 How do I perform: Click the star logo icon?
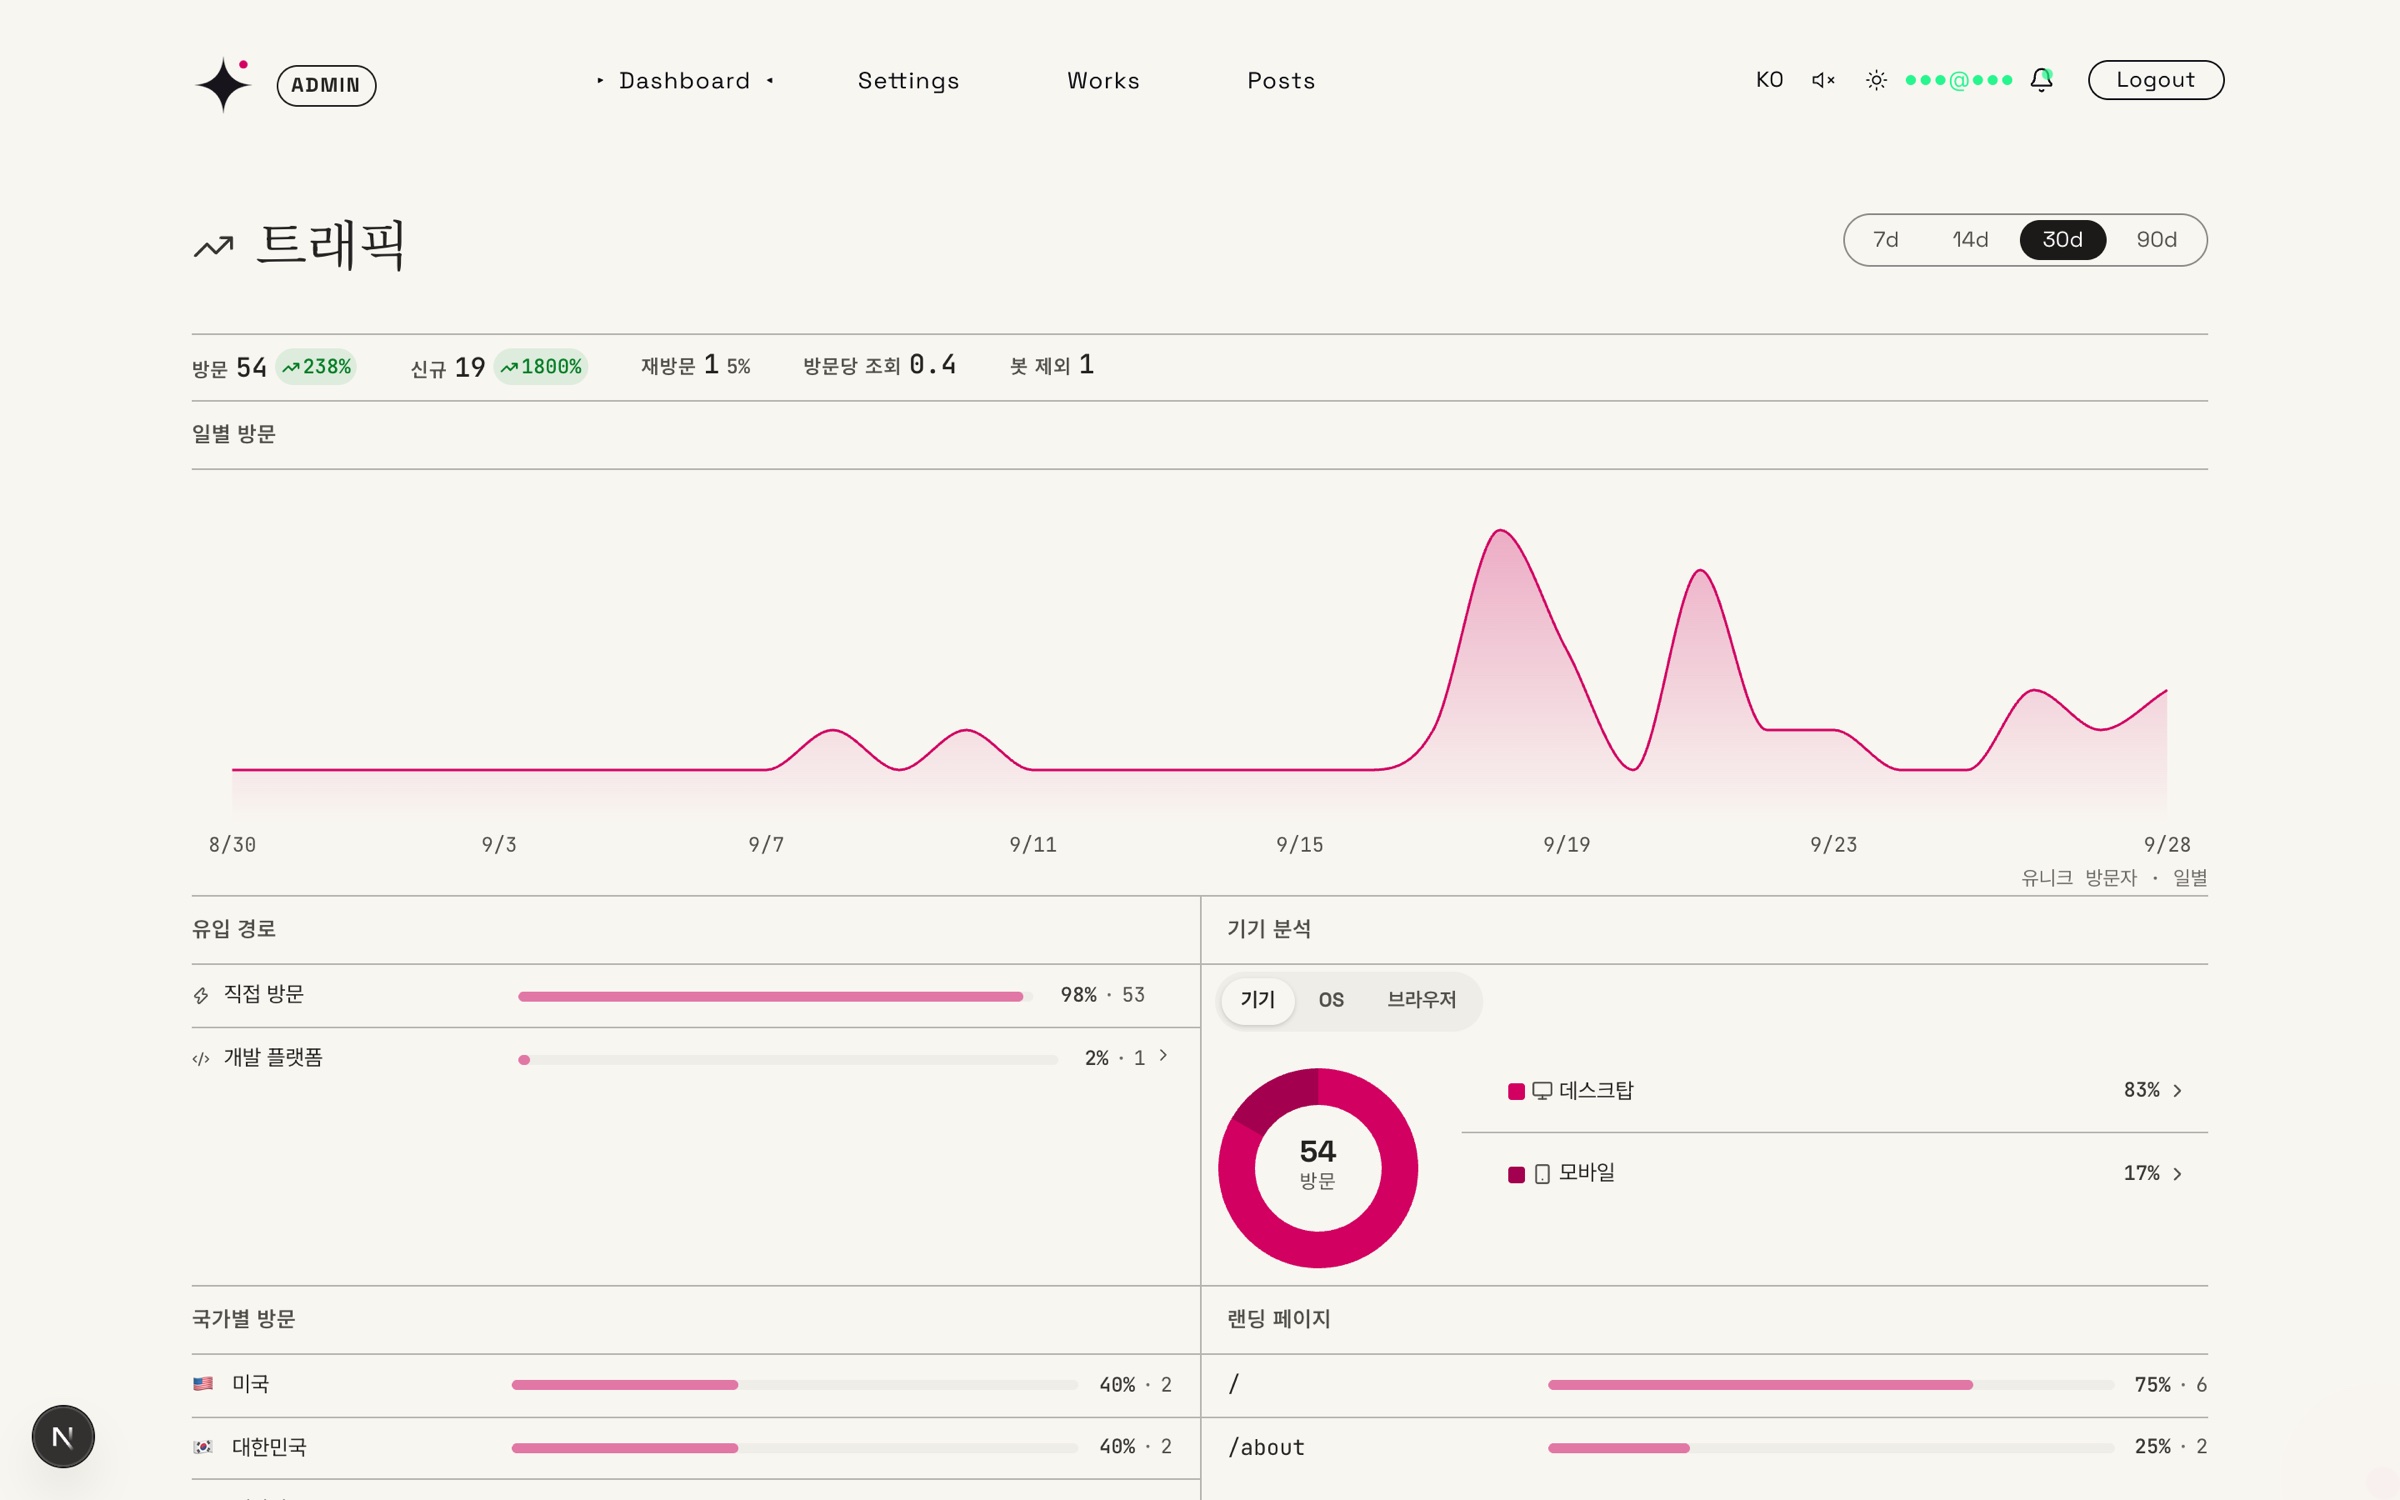point(222,84)
